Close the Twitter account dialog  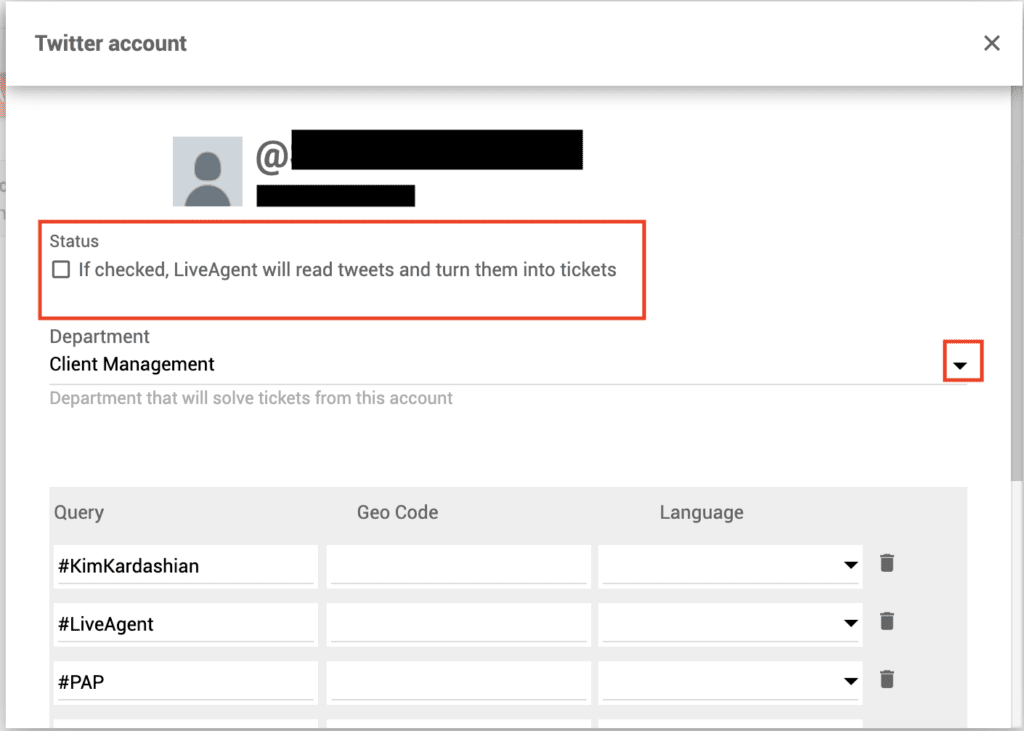tap(991, 43)
